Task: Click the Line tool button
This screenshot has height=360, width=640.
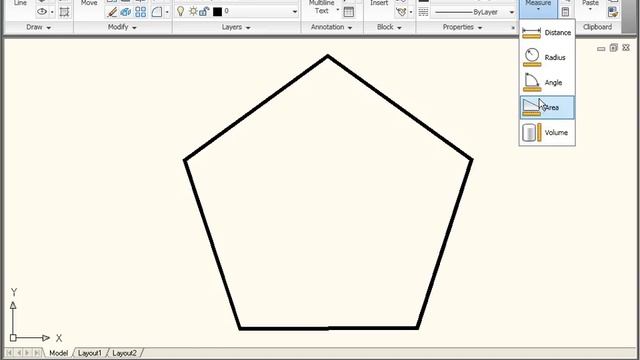Action: click(20, 3)
